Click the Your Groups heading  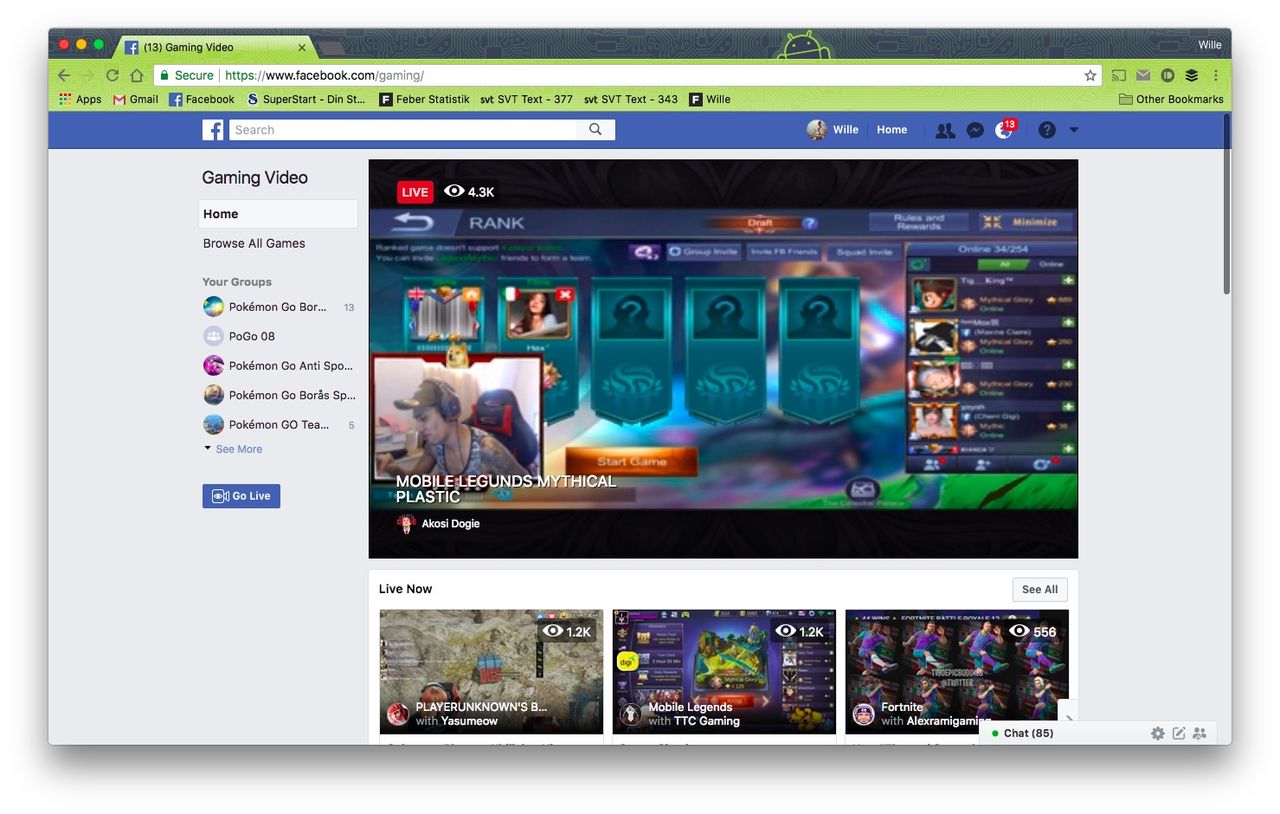point(237,282)
